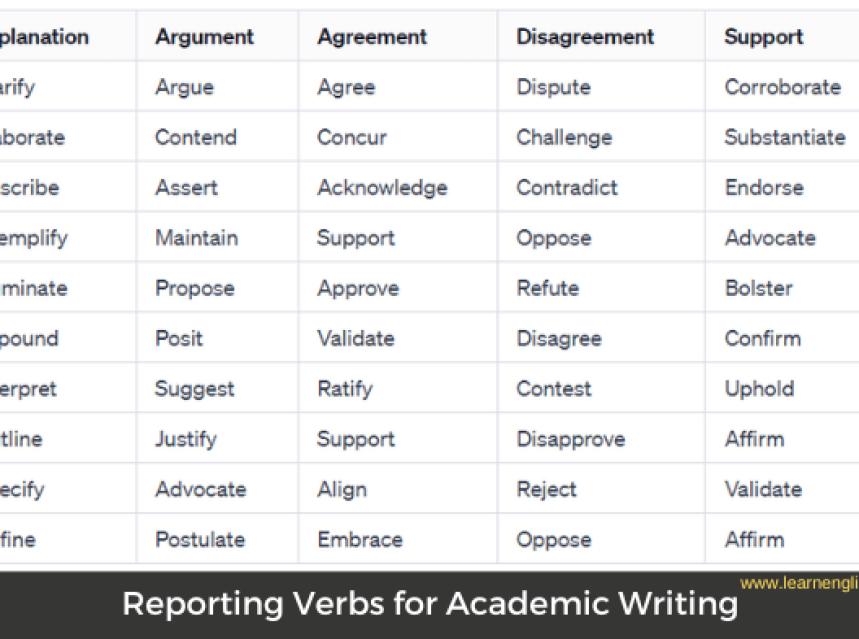Select the Embrace cell
Viewport: 859px width, 639px height.
pyautogui.click(x=360, y=539)
